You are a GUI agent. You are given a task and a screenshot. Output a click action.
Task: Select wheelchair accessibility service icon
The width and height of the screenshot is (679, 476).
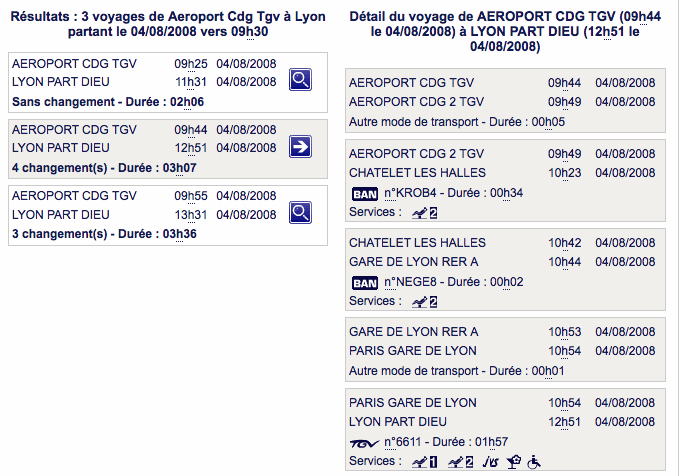click(x=534, y=463)
